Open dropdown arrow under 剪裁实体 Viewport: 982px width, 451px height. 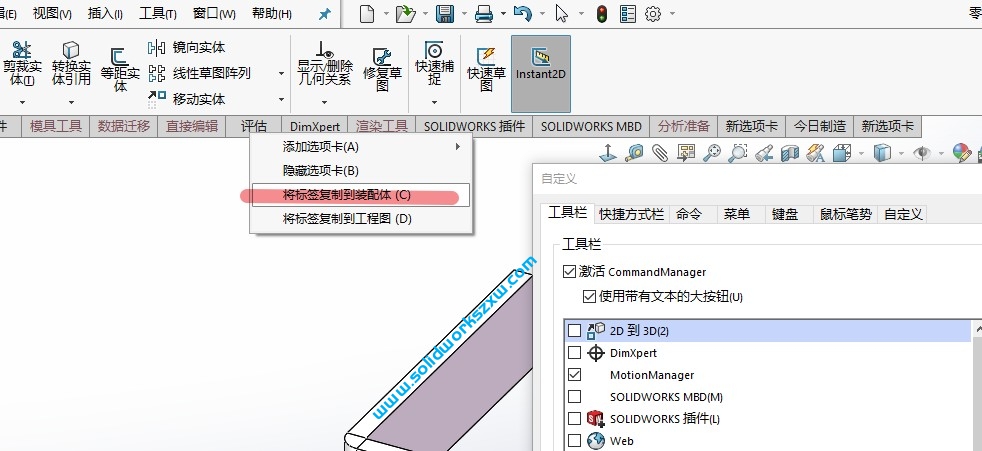(x=23, y=102)
